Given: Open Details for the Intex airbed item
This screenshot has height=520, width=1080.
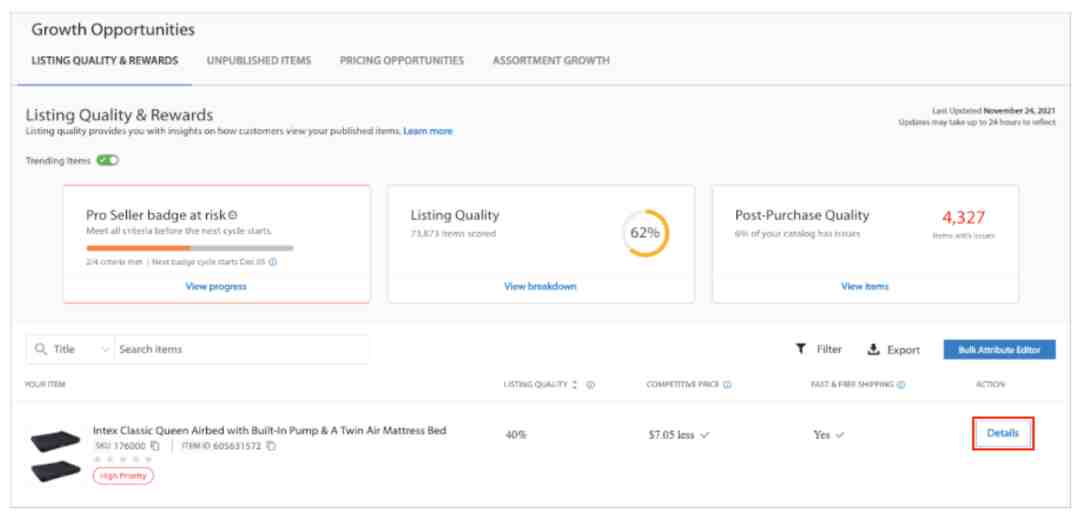Looking at the screenshot, I should point(1002,433).
